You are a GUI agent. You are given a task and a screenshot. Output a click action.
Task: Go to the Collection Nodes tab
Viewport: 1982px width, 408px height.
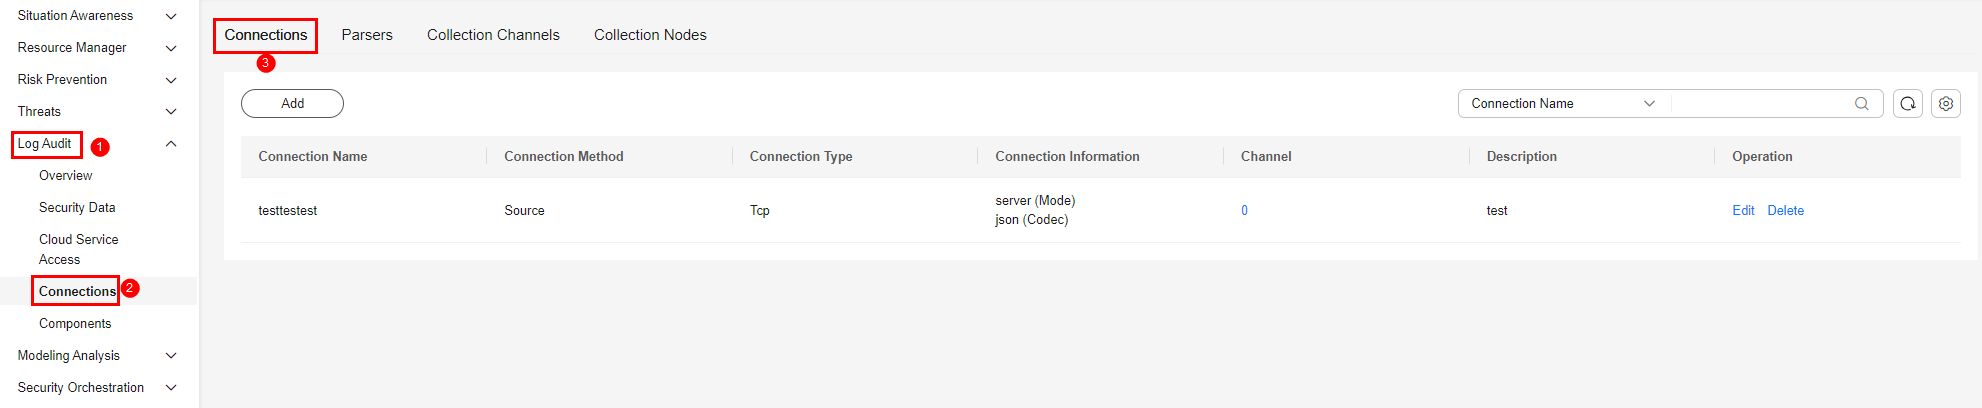point(650,35)
